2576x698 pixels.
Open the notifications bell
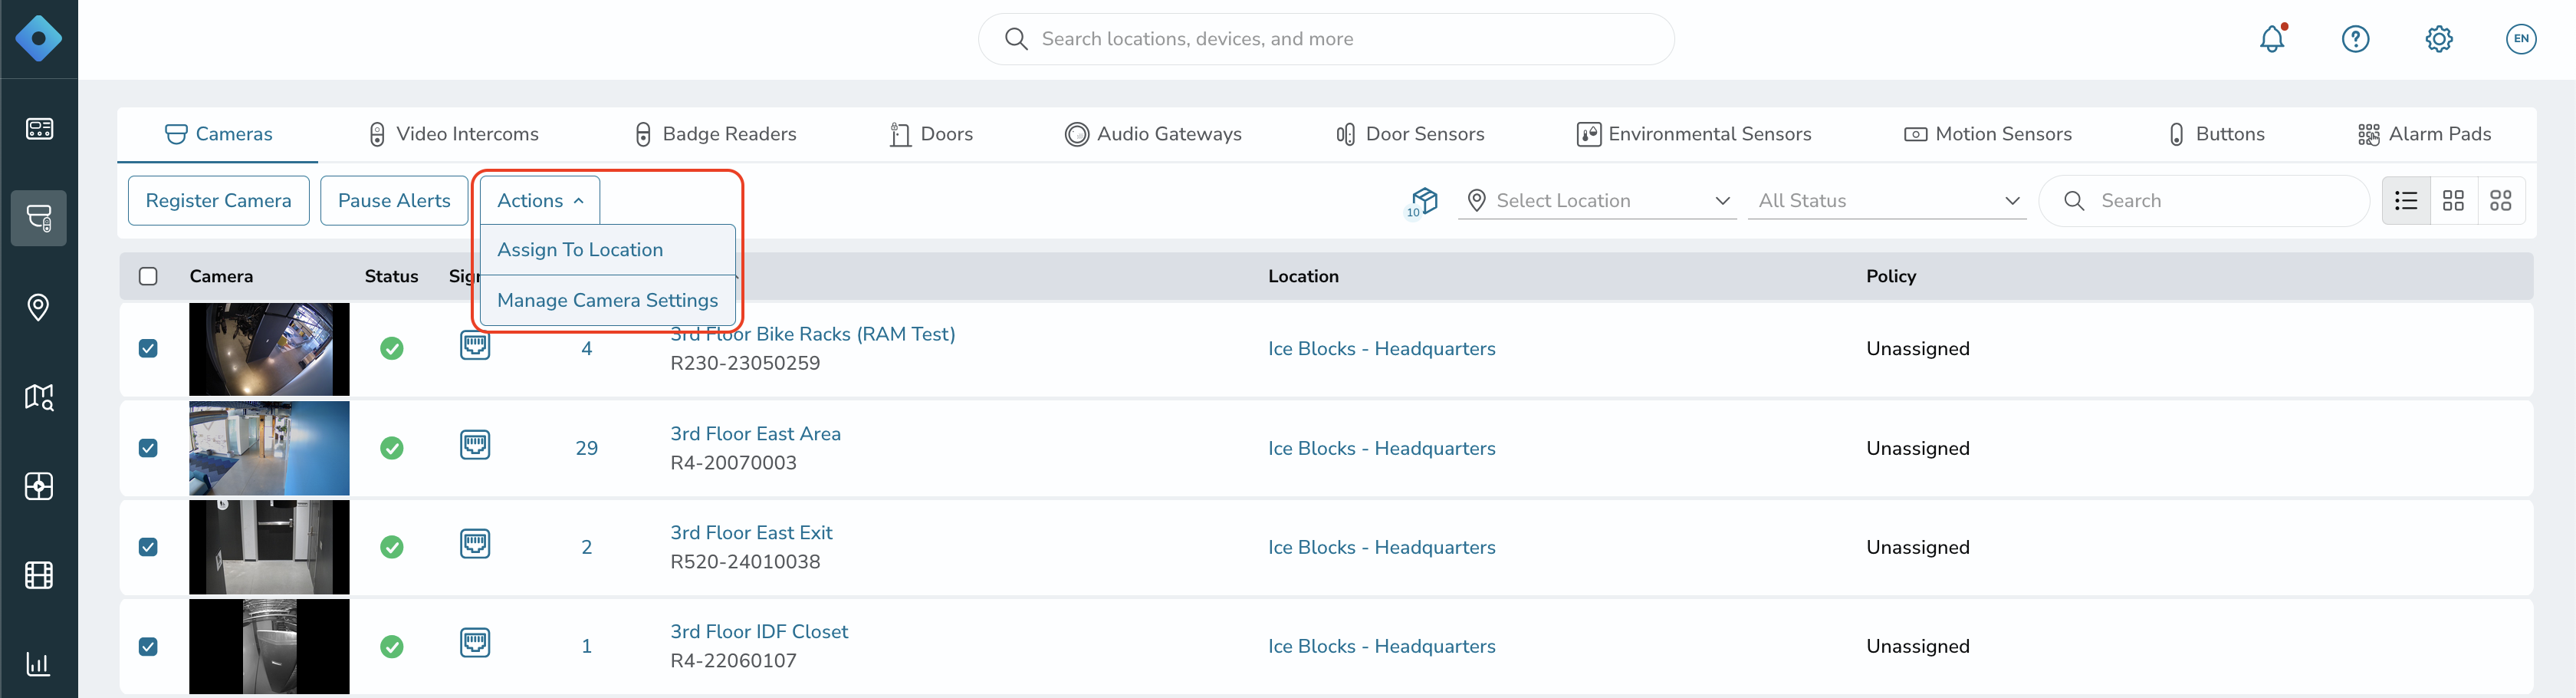(x=2272, y=38)
